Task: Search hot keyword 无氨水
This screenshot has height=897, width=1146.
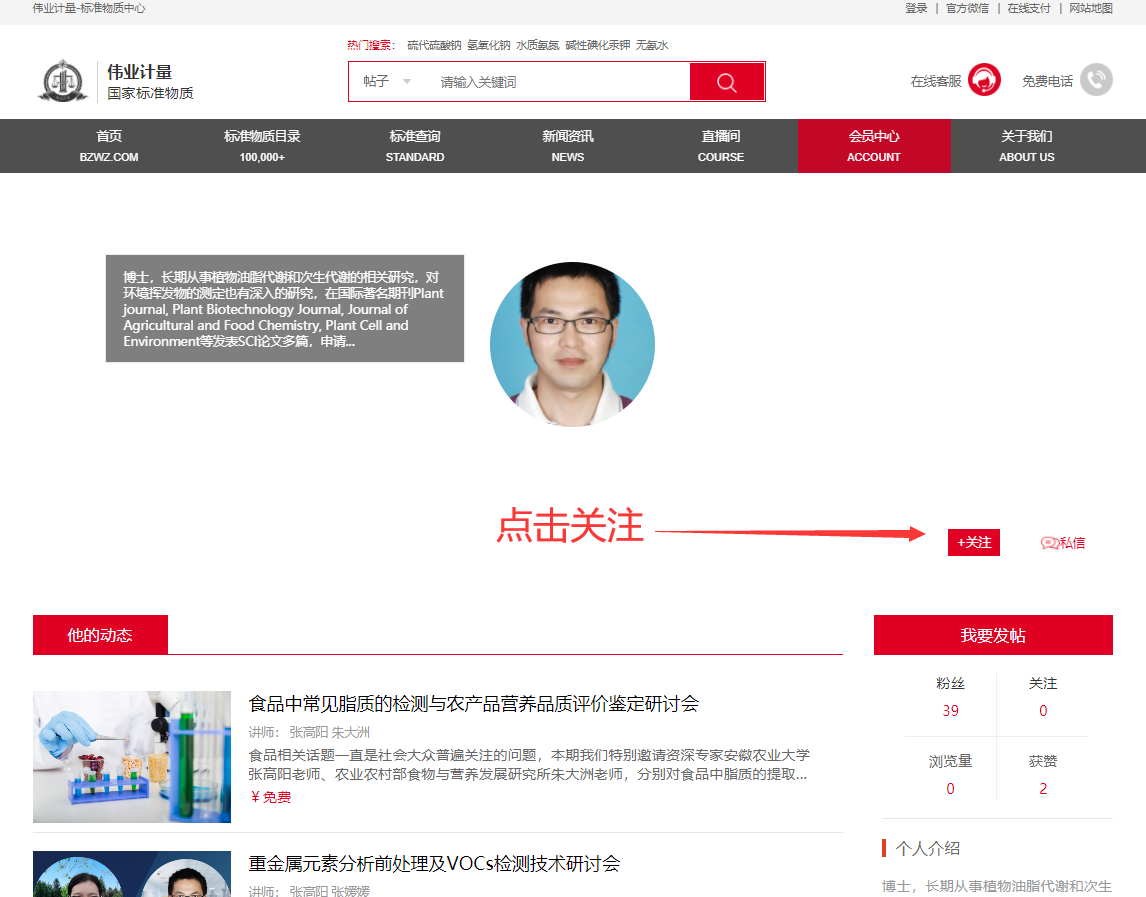Action: (x=652, y=45)
